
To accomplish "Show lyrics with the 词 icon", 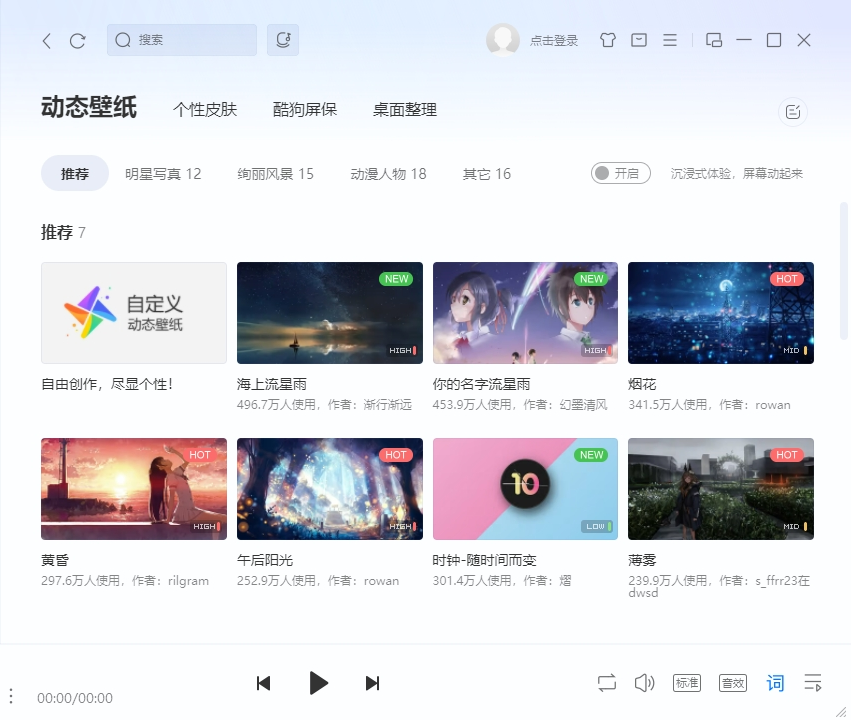I will click(x=775, y=682).
